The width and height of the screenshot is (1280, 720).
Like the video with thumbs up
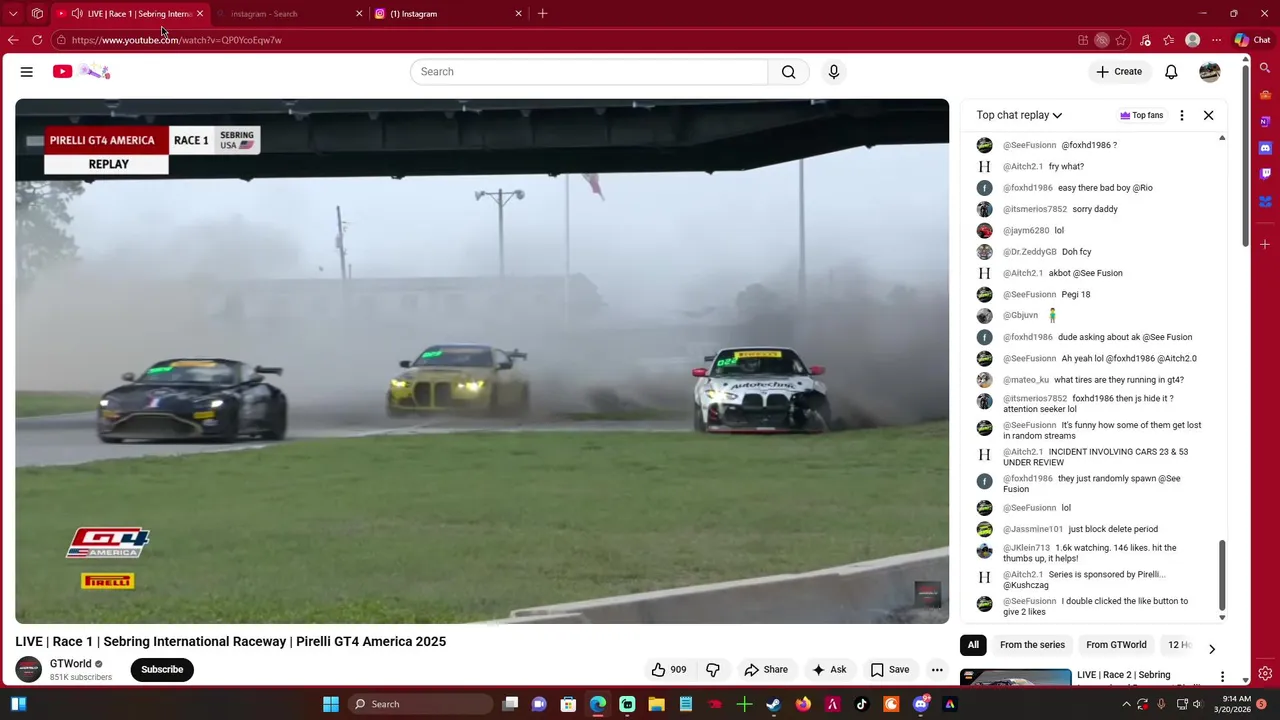tap(669, 670)
